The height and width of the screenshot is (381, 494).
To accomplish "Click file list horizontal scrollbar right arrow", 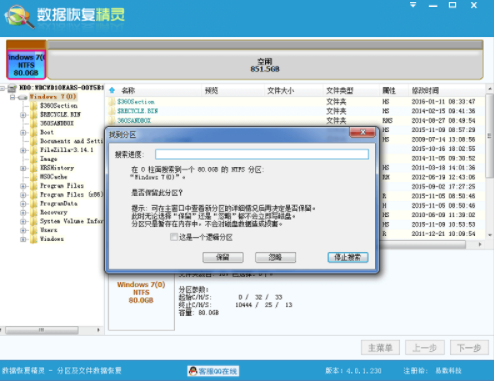I will [480, 244].
